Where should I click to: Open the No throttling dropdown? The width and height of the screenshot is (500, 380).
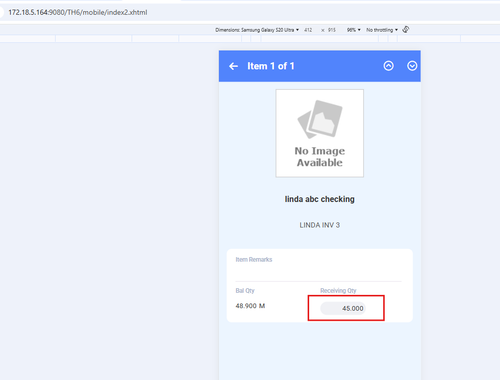coord(382,30)
